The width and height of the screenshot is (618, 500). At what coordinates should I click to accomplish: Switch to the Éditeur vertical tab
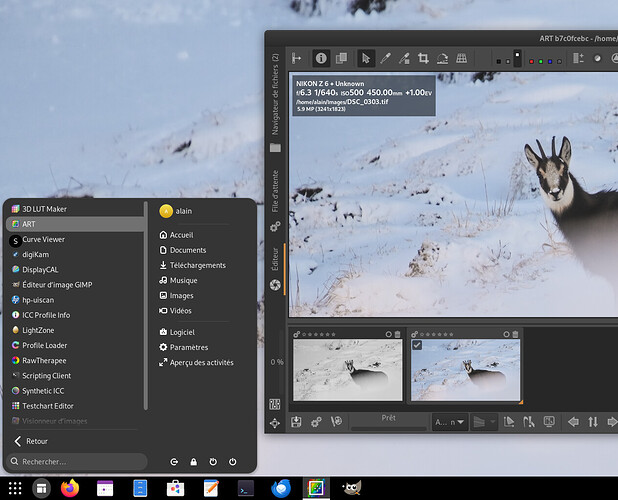275,259
